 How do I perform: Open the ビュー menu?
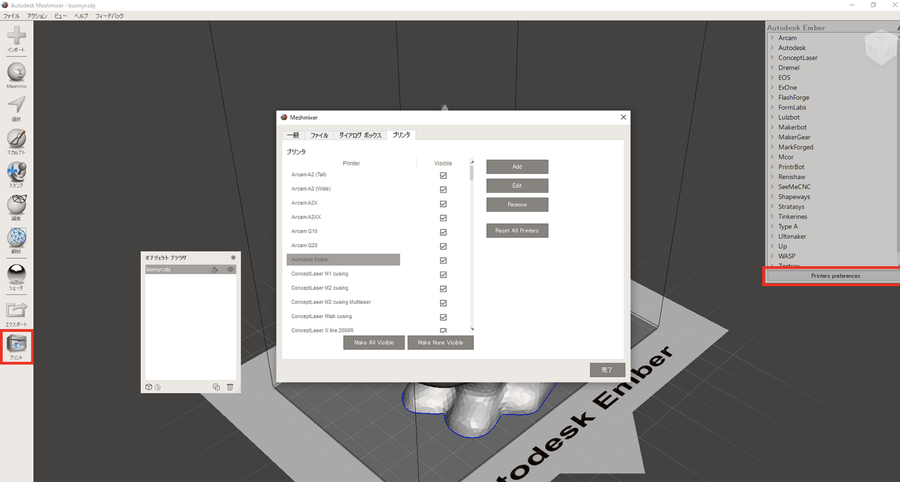click(61, 16)
